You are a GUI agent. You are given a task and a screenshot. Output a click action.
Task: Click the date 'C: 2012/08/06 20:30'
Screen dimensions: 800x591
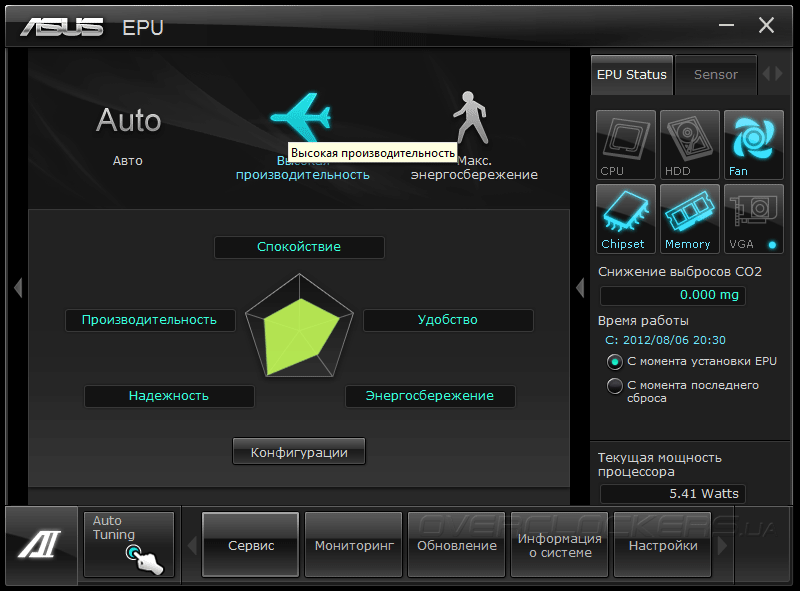(665, 340)
